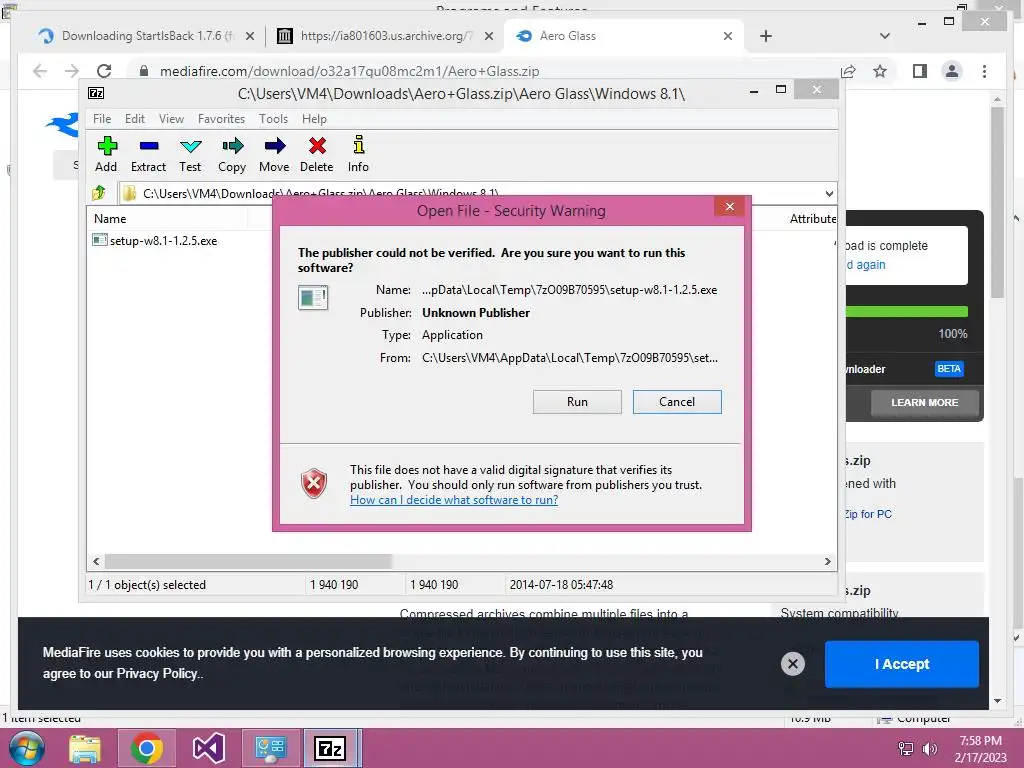Image resolution: width=1024 pixels, height=768 pixels.
Task: Open the Windows Start button
Action: click(27, 748)
